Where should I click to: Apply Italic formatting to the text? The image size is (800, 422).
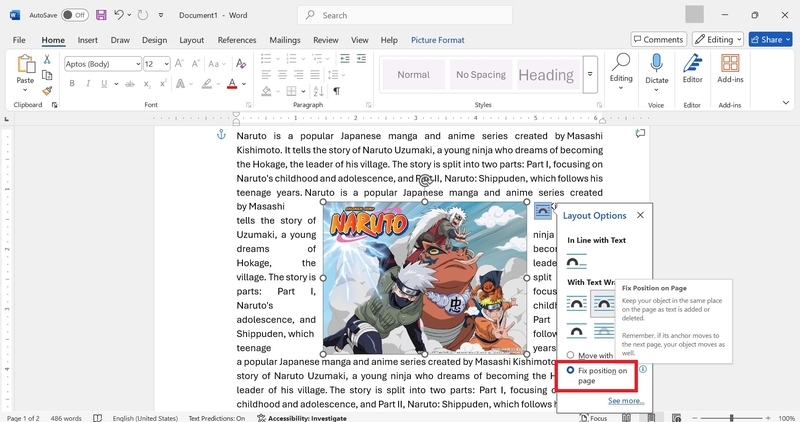[x=88, y=84]
